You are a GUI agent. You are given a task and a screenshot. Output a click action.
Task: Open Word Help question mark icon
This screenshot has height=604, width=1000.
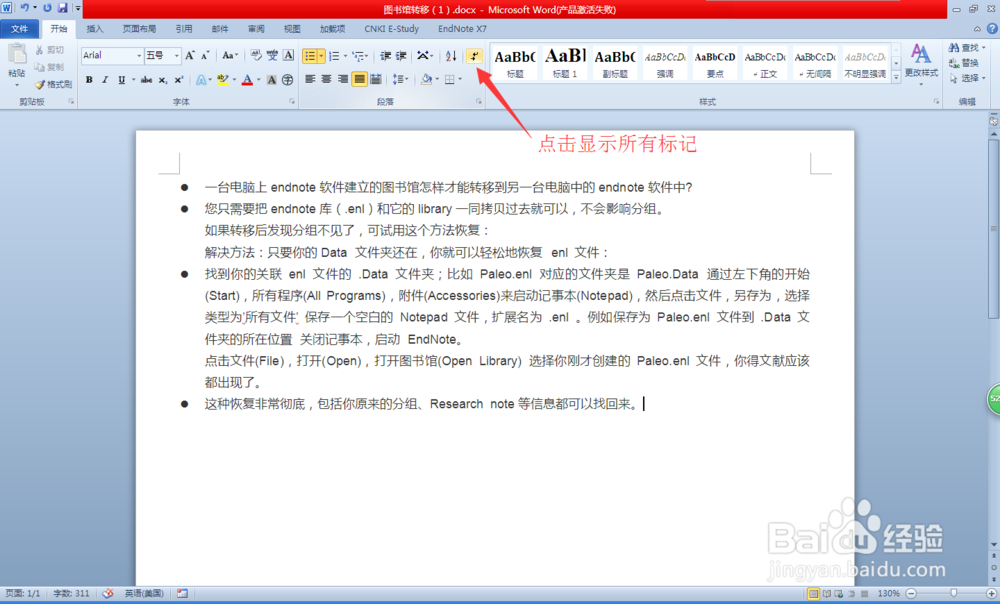(992, 29)
